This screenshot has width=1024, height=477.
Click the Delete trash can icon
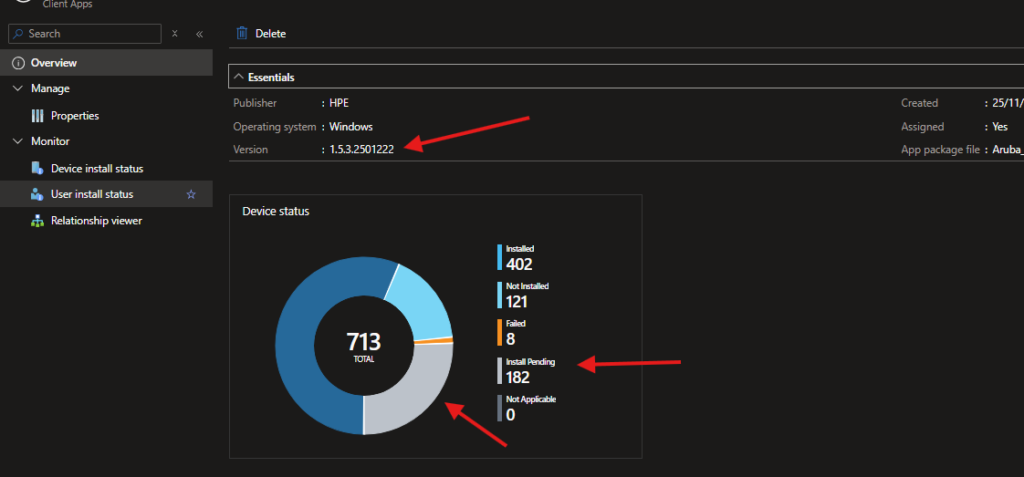pos(241,34)
